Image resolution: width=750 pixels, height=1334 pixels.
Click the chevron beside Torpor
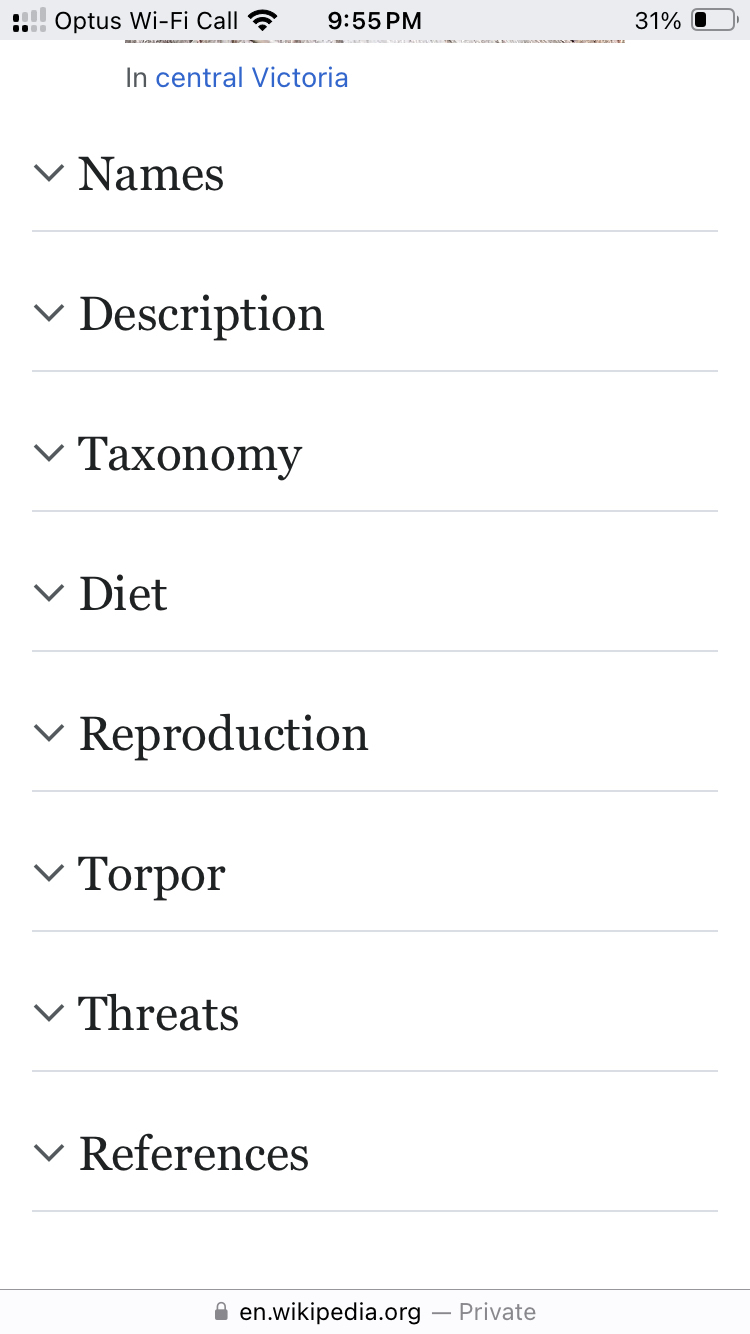48,873
